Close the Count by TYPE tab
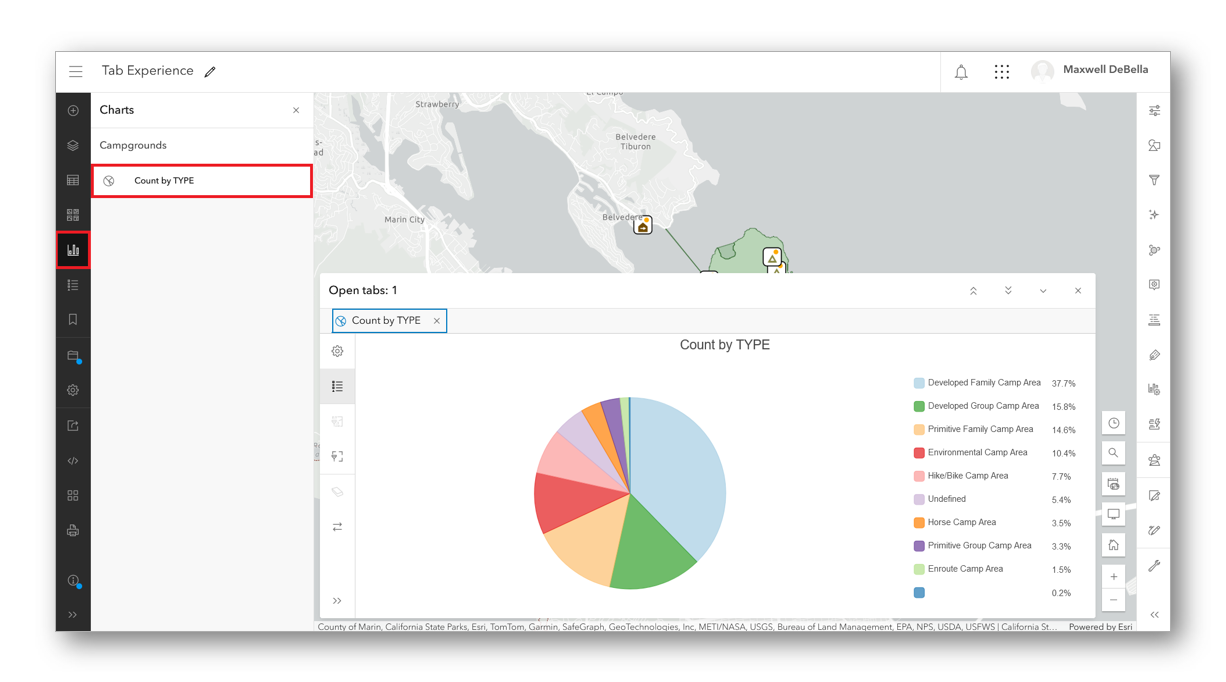The image size is (1226, 682). [x=437, y=321]
